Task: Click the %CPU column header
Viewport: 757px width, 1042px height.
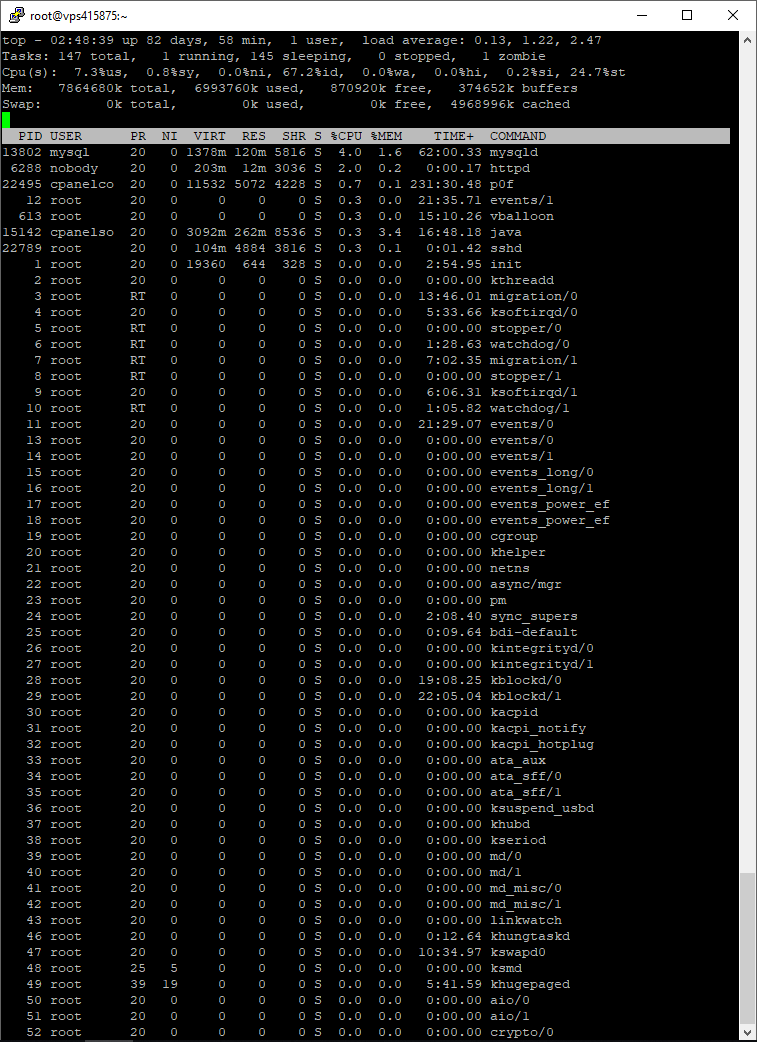Action: (x=346, y=136)
